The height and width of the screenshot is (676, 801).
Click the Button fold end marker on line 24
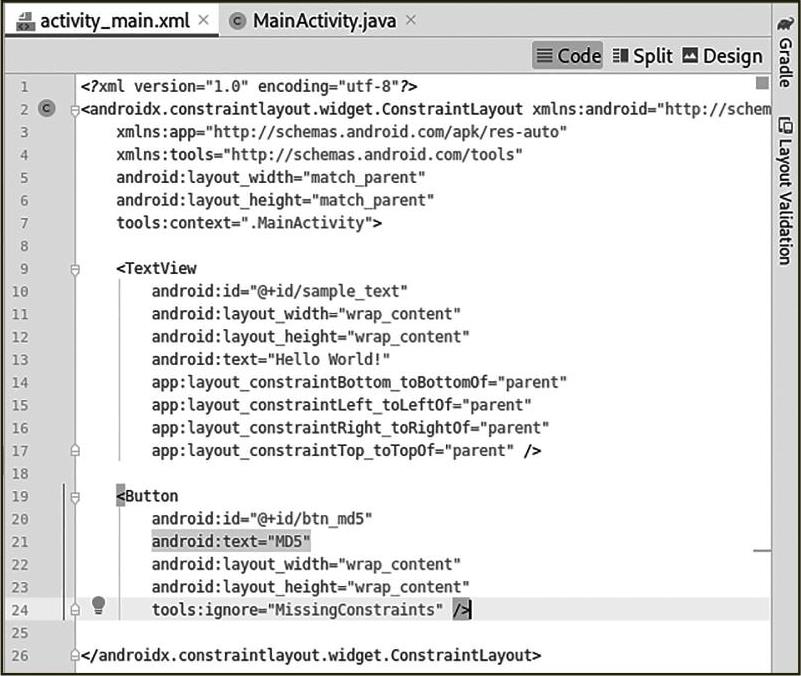pyautogui.click(x=75, y=610)
